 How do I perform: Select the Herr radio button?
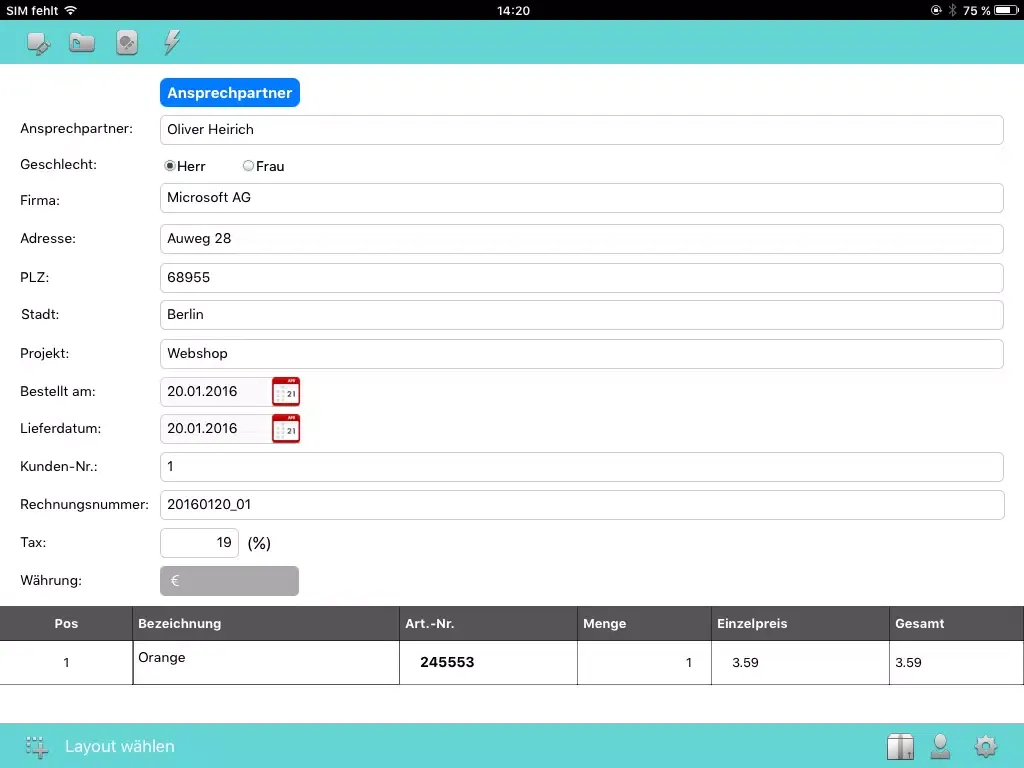170,166
